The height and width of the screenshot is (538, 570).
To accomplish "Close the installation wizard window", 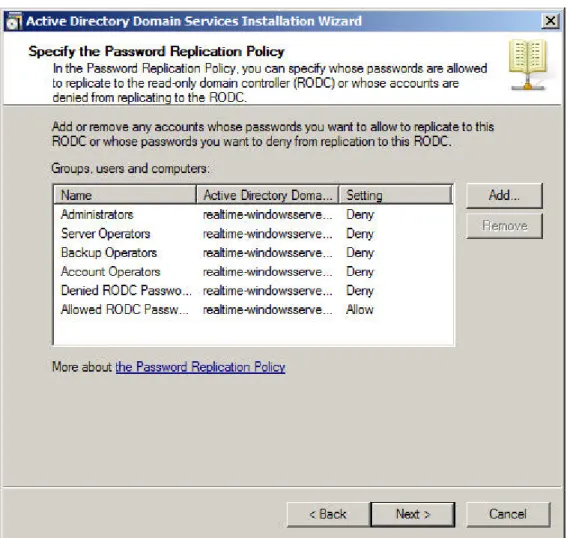I will tap(550, 21).
